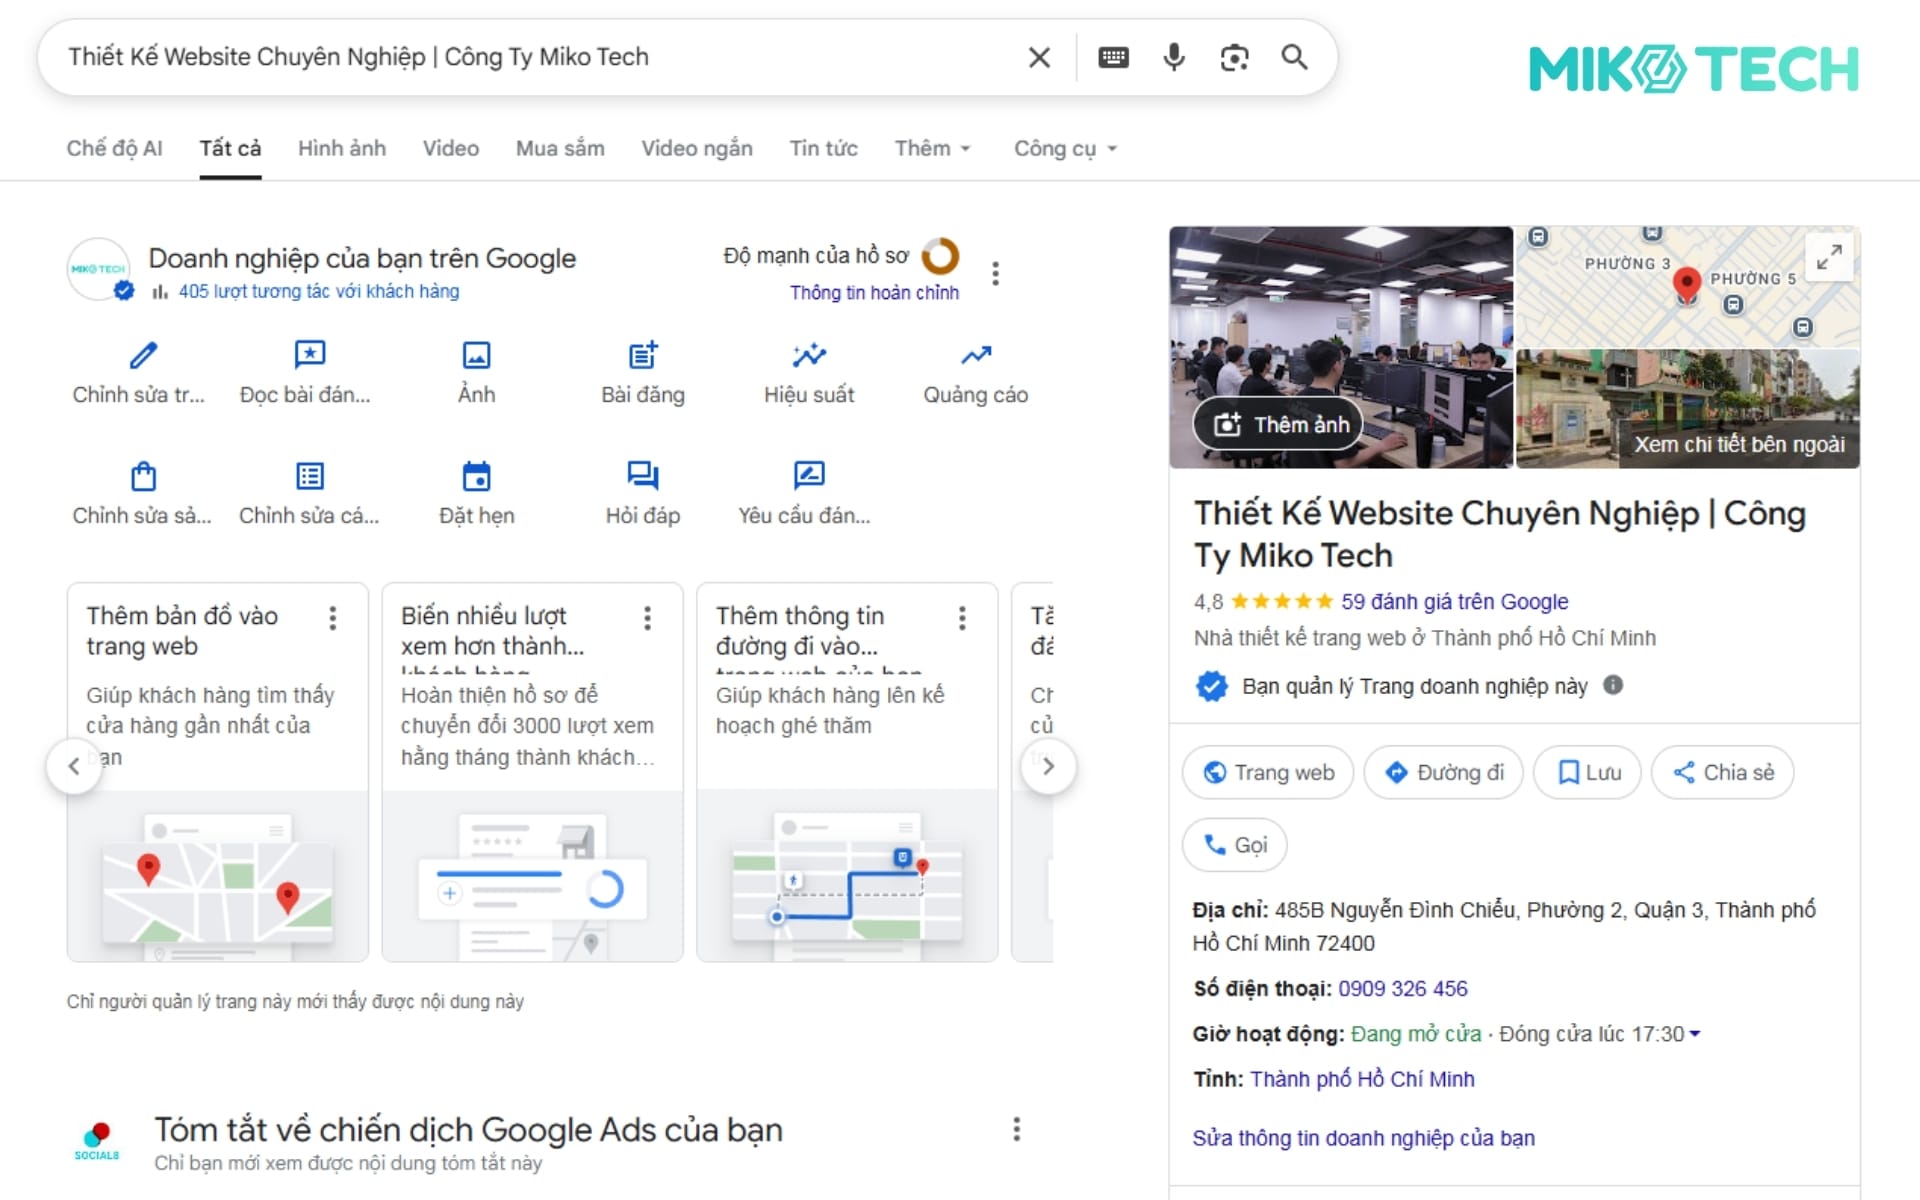The height and width of the screenshot is (1200, 1920).
Task: Open the Thêm tab dropdown
Action: (x=932, y=148)
